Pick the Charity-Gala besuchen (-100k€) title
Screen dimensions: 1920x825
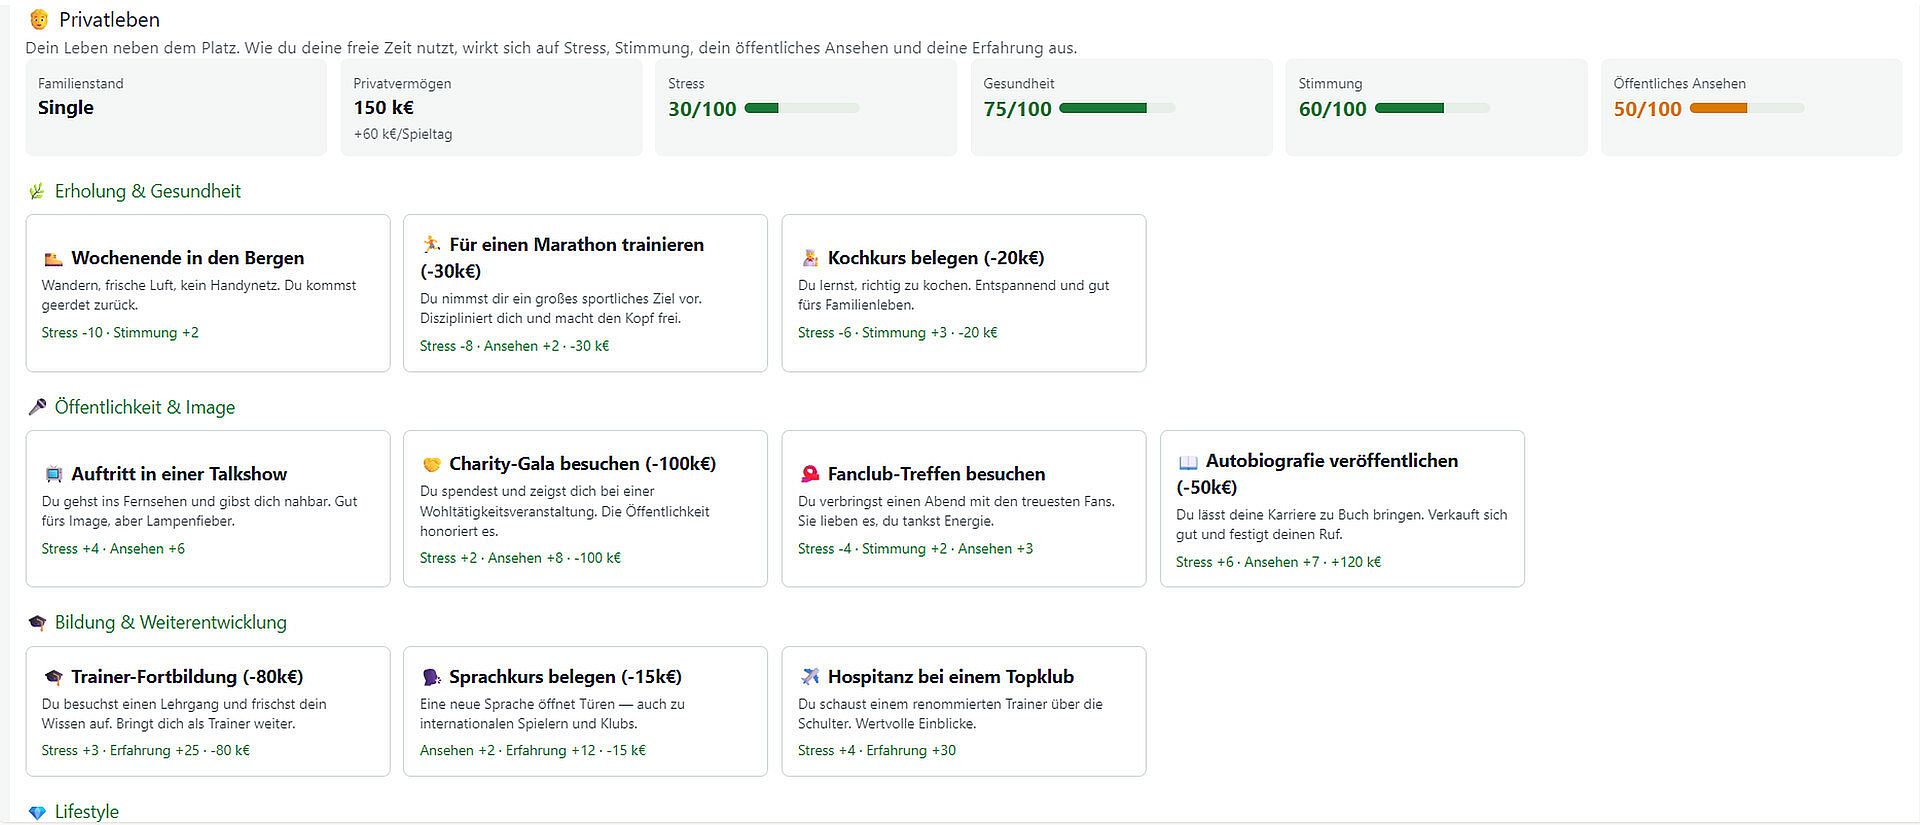pyautogui.click(x=582, y=464)
